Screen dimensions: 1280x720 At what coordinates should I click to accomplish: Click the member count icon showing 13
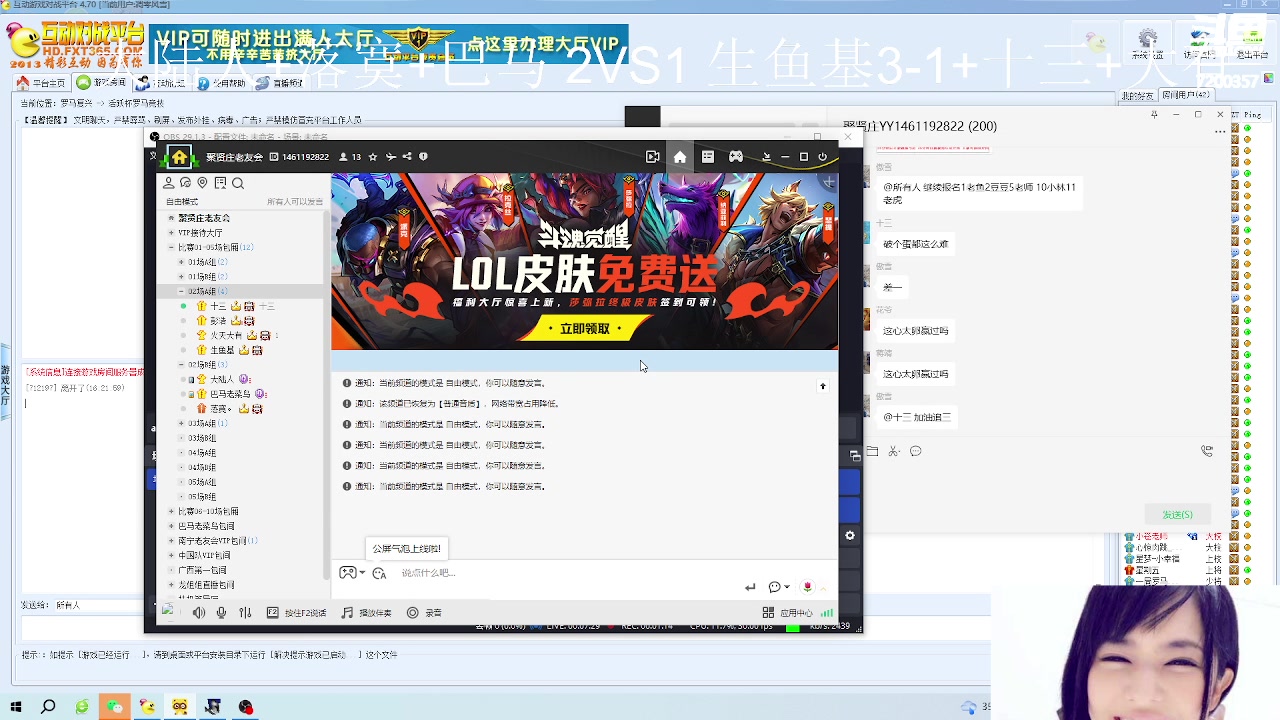coord(349,157)
